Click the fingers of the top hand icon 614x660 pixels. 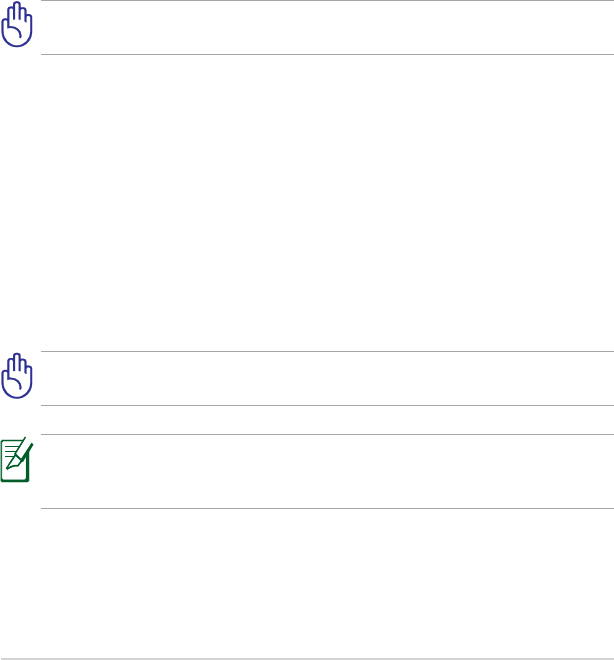pyautogui.click(x=17, y=13)
